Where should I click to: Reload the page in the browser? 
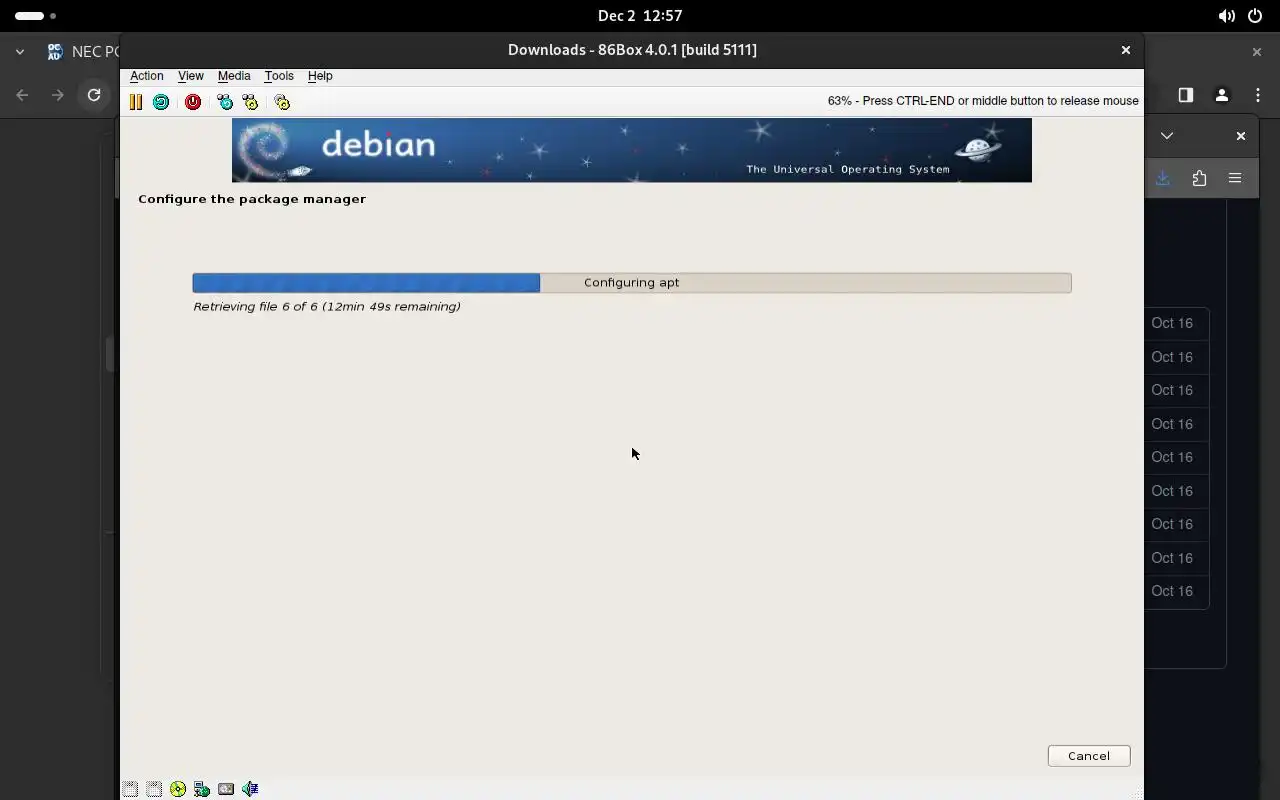pyautogui.click(x=94, y=95)
